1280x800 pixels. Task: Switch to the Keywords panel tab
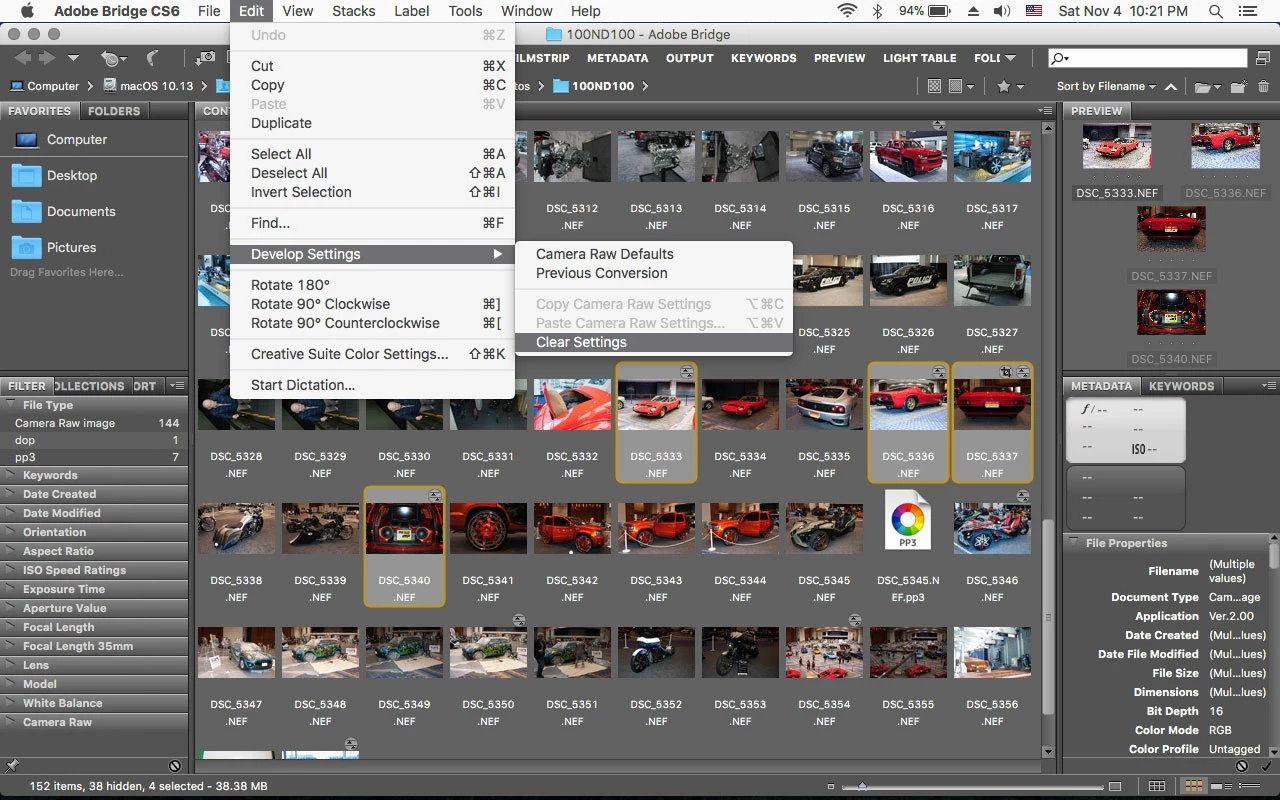click(1181, 386)
